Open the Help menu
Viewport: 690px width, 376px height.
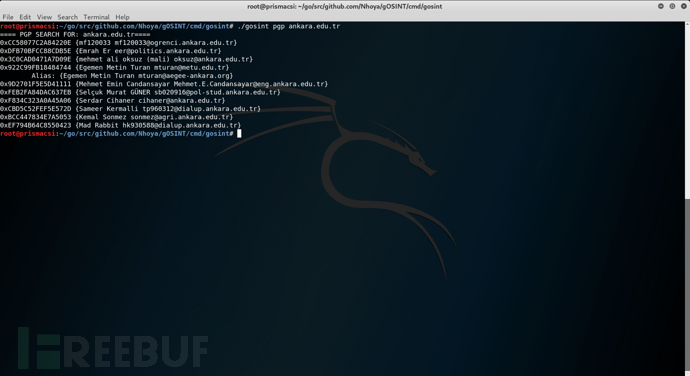[x=122, y=17]
